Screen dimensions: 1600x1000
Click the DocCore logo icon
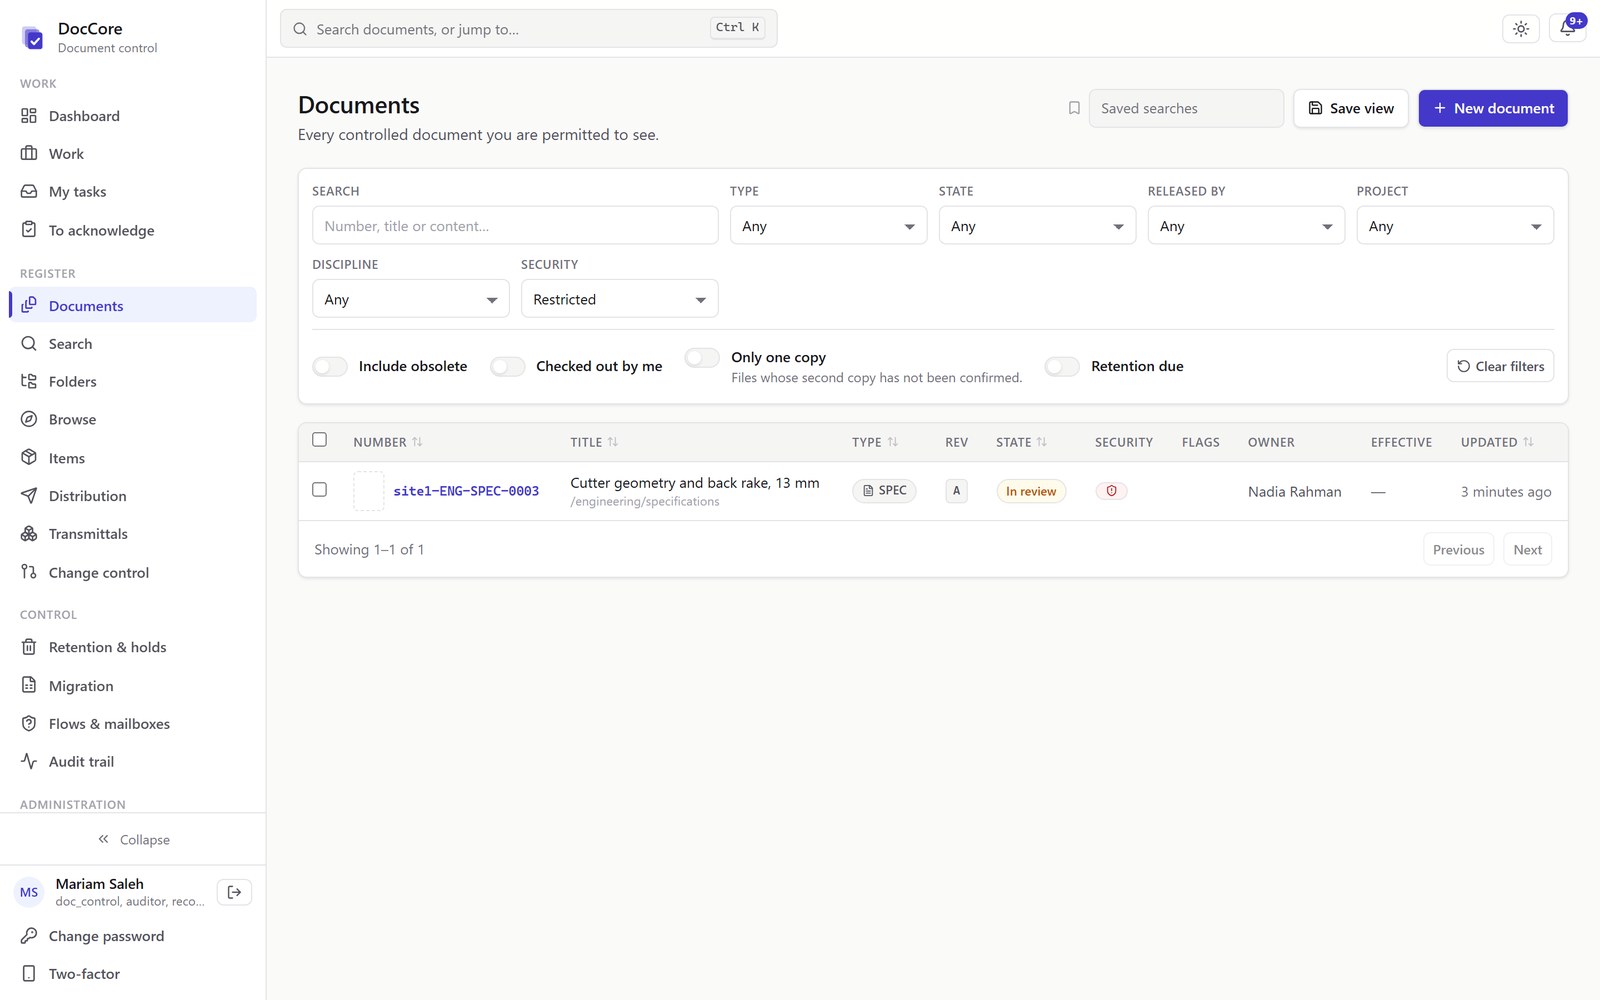[33, 38]
